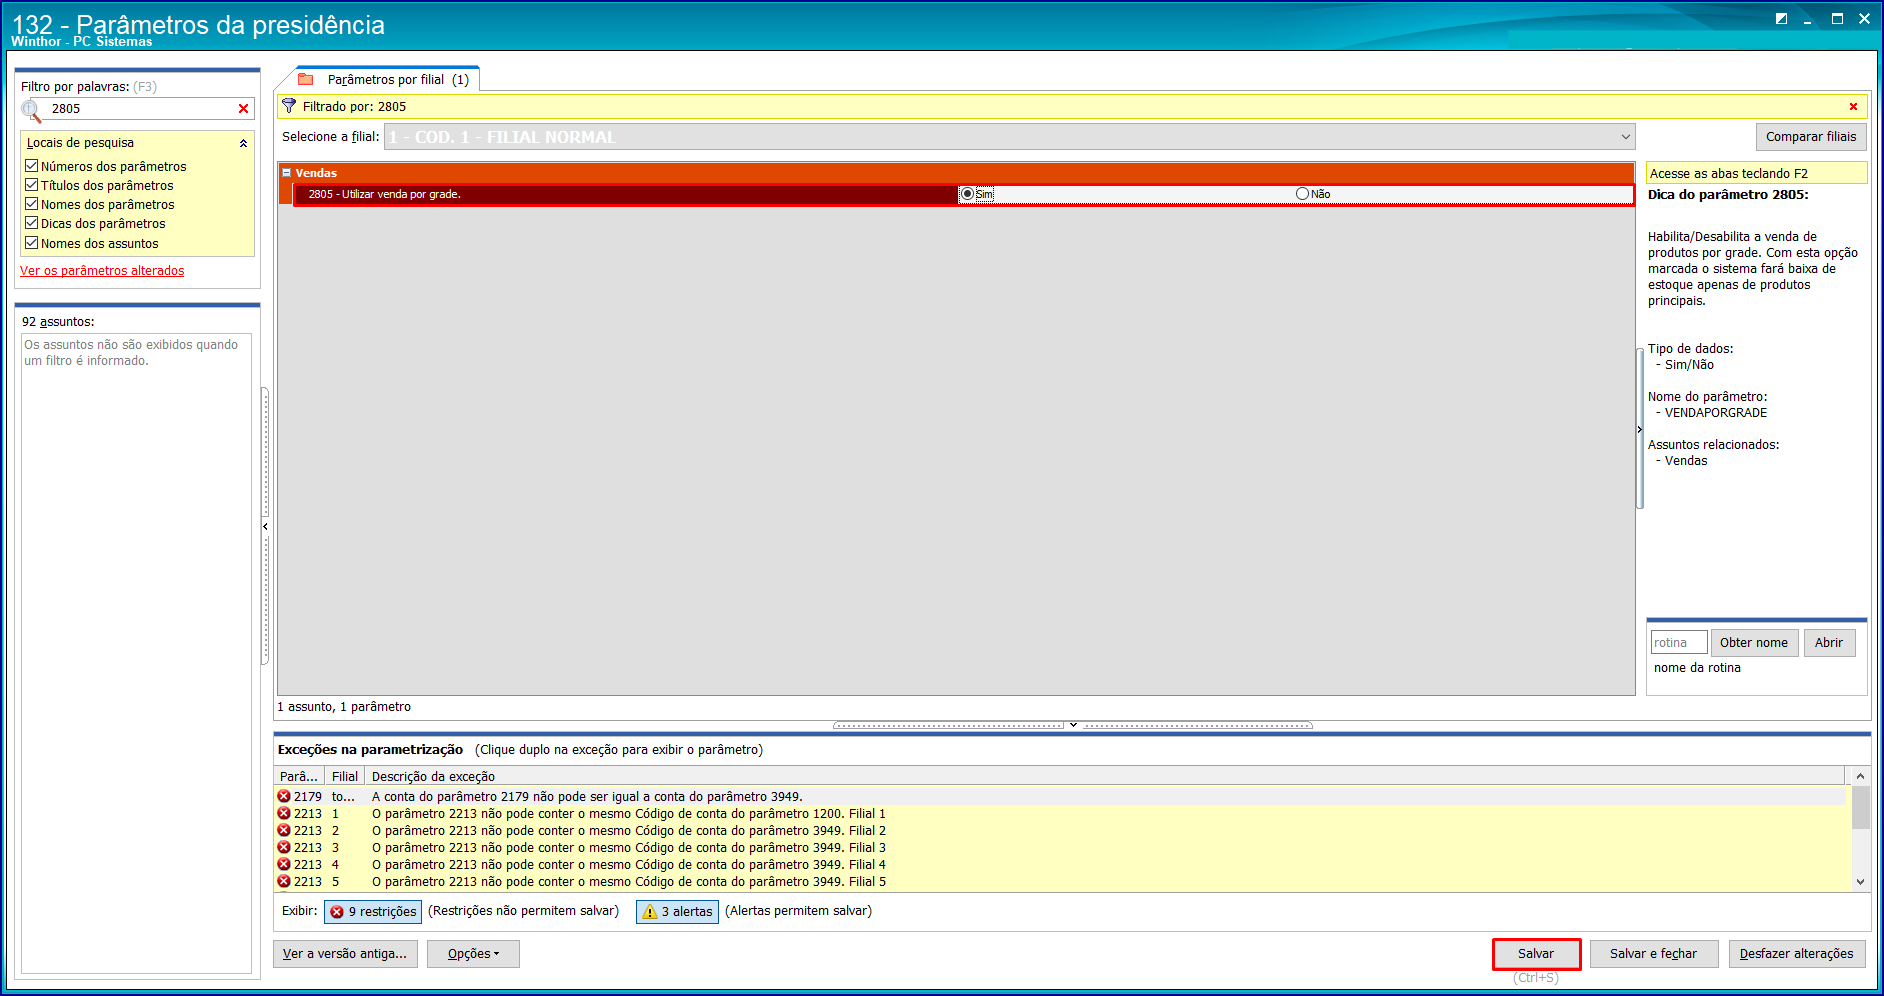Select row '2805 - Utilizar venda por grade.'

coord(964,194)
